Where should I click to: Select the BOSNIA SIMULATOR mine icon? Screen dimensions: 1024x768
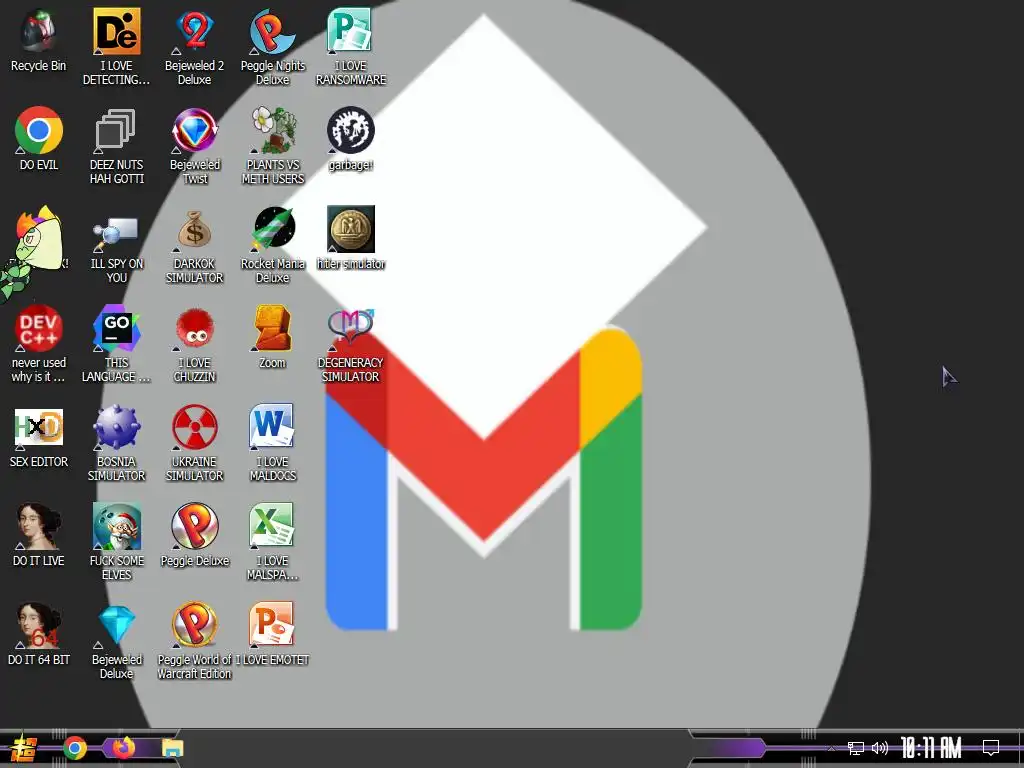(116, 427)
